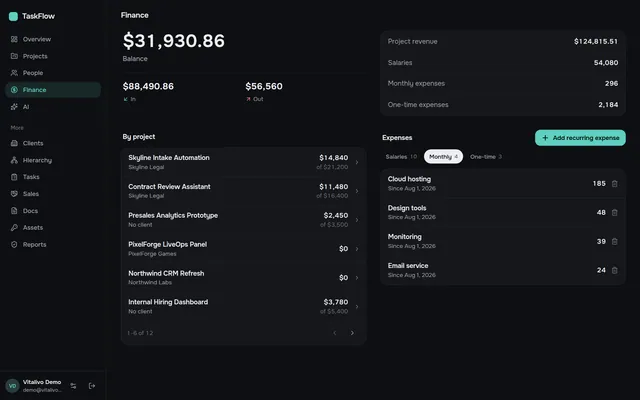Image resolution: width=640 pixels, height=400 pixels.
Task: Click the Design tools expense name
Action: tap(407, 208)
